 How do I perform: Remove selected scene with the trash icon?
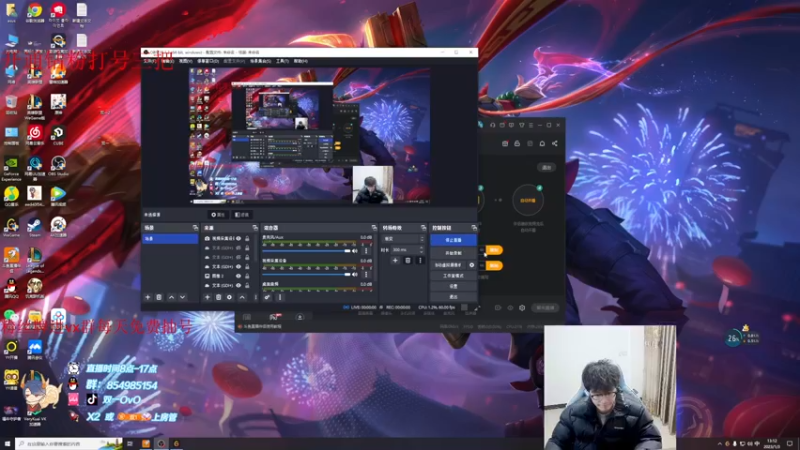159,297
